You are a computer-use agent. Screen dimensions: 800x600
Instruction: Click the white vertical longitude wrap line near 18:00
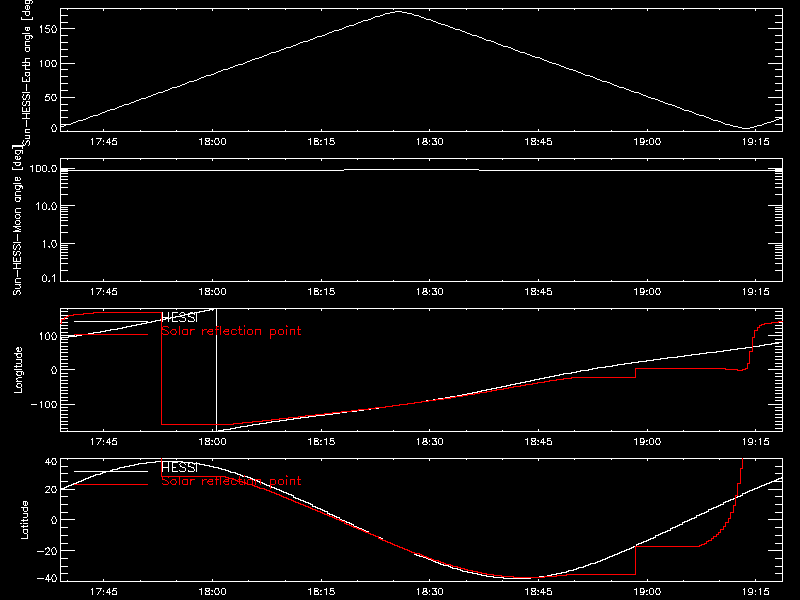[216, 370]
